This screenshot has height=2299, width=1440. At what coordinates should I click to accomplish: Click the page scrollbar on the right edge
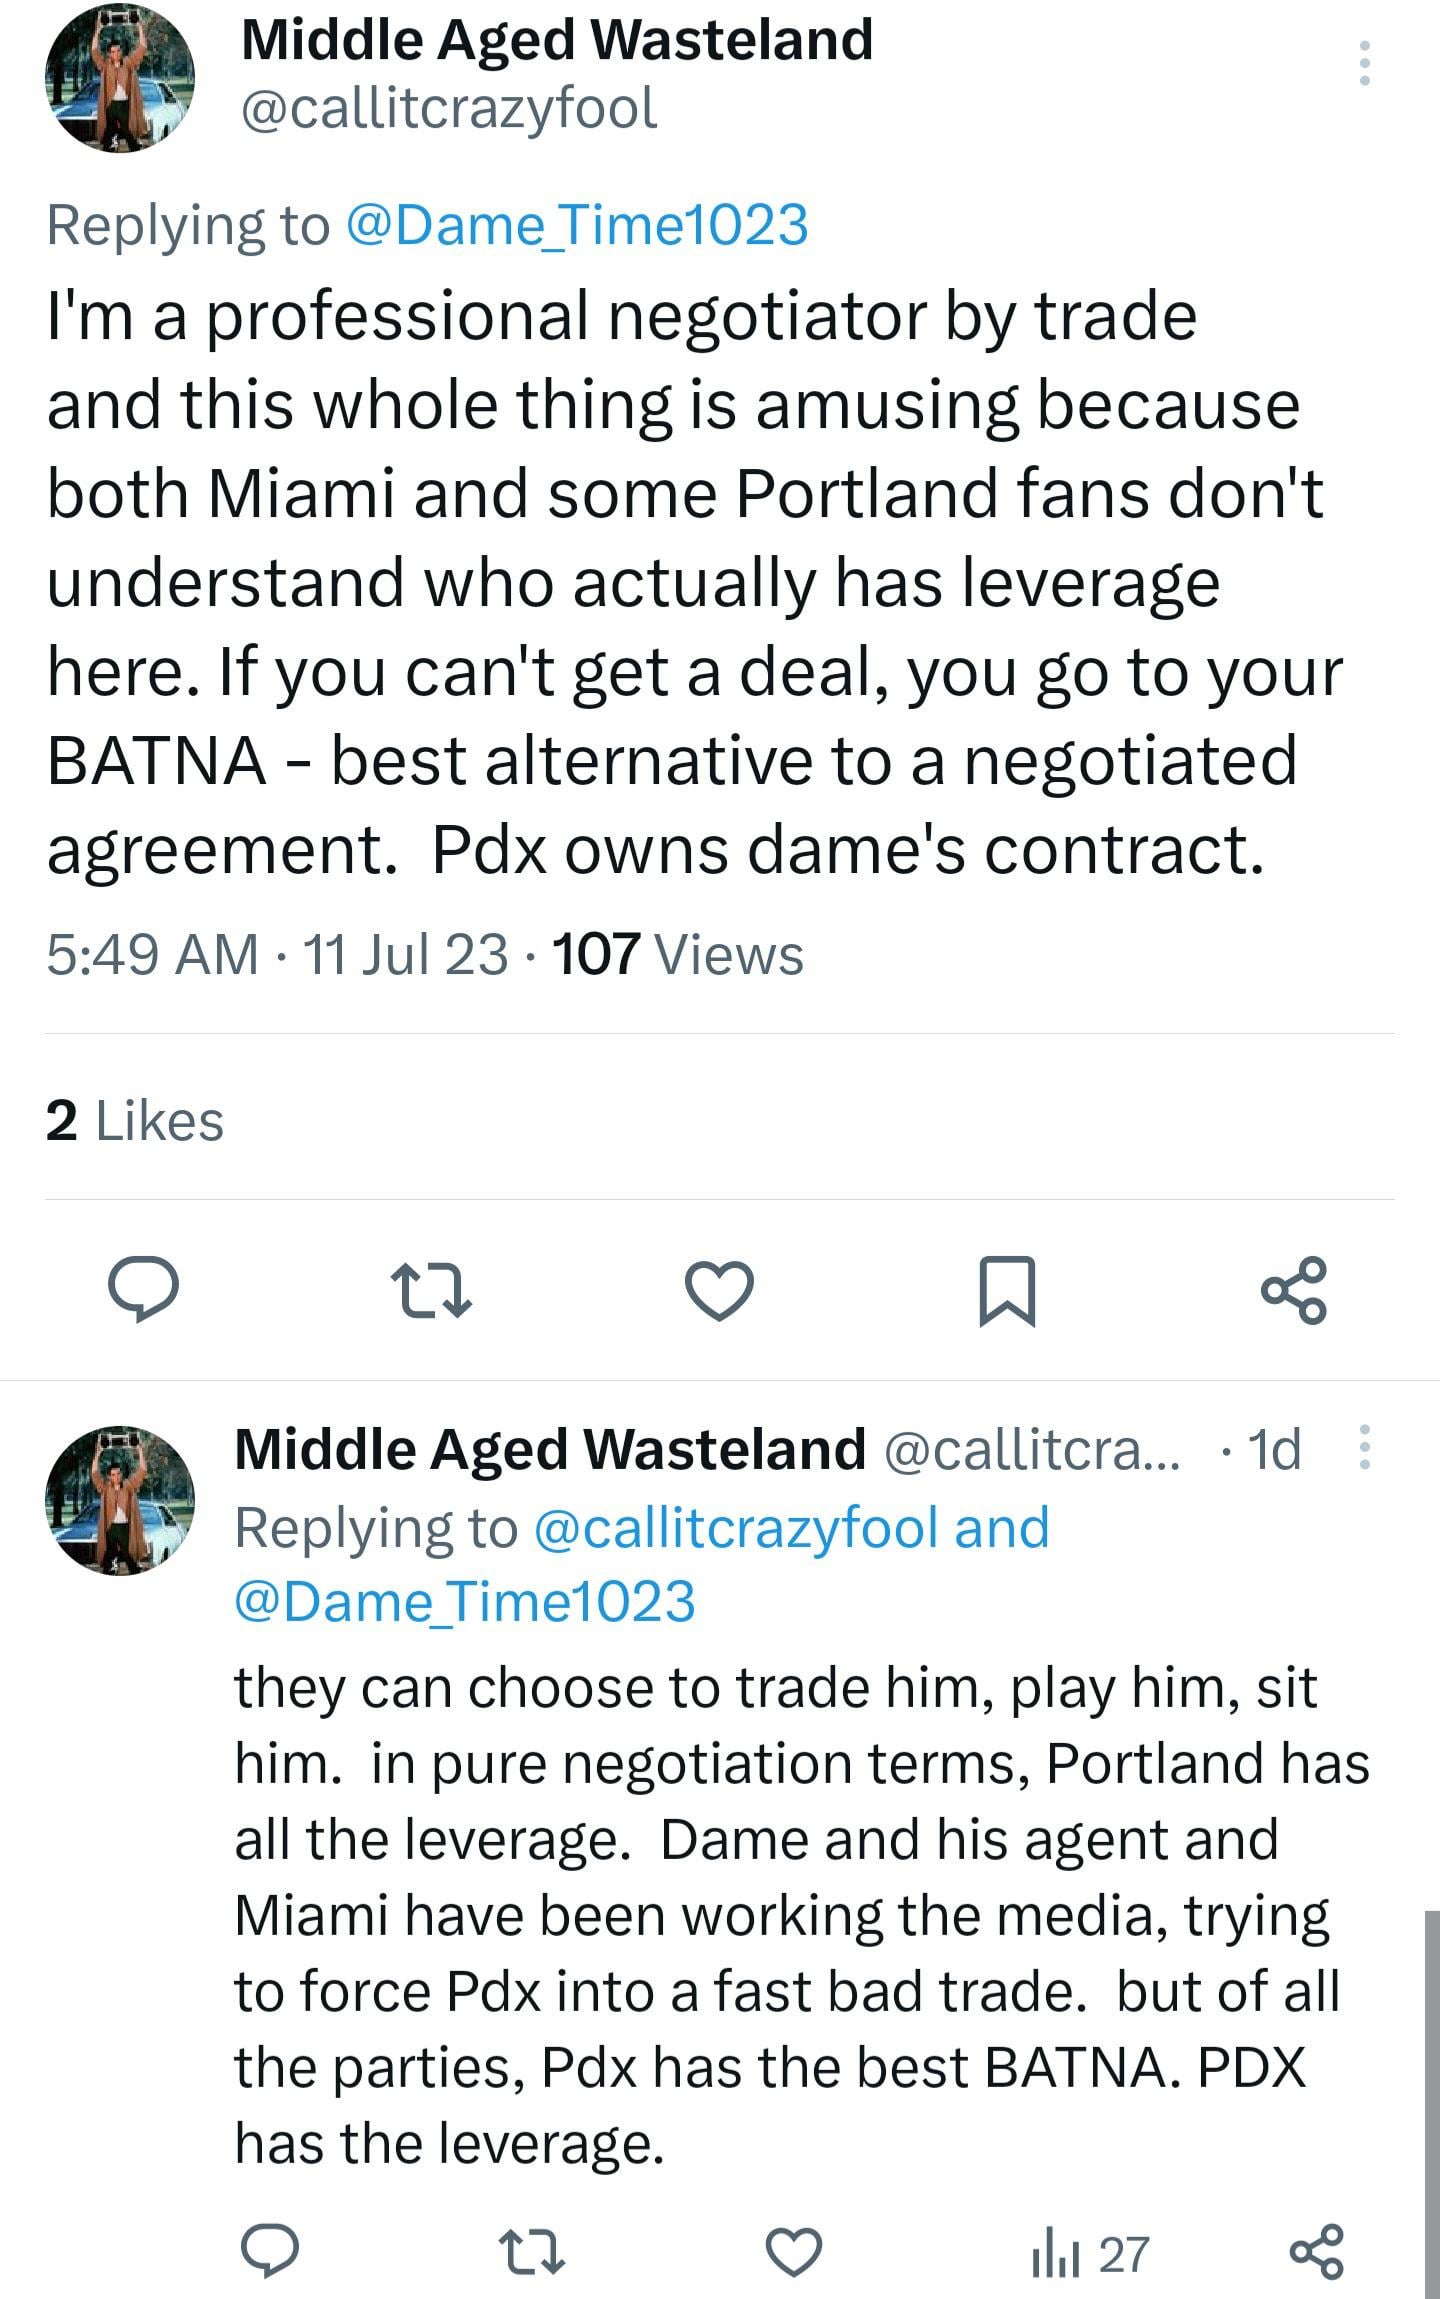[1432, 2100]
